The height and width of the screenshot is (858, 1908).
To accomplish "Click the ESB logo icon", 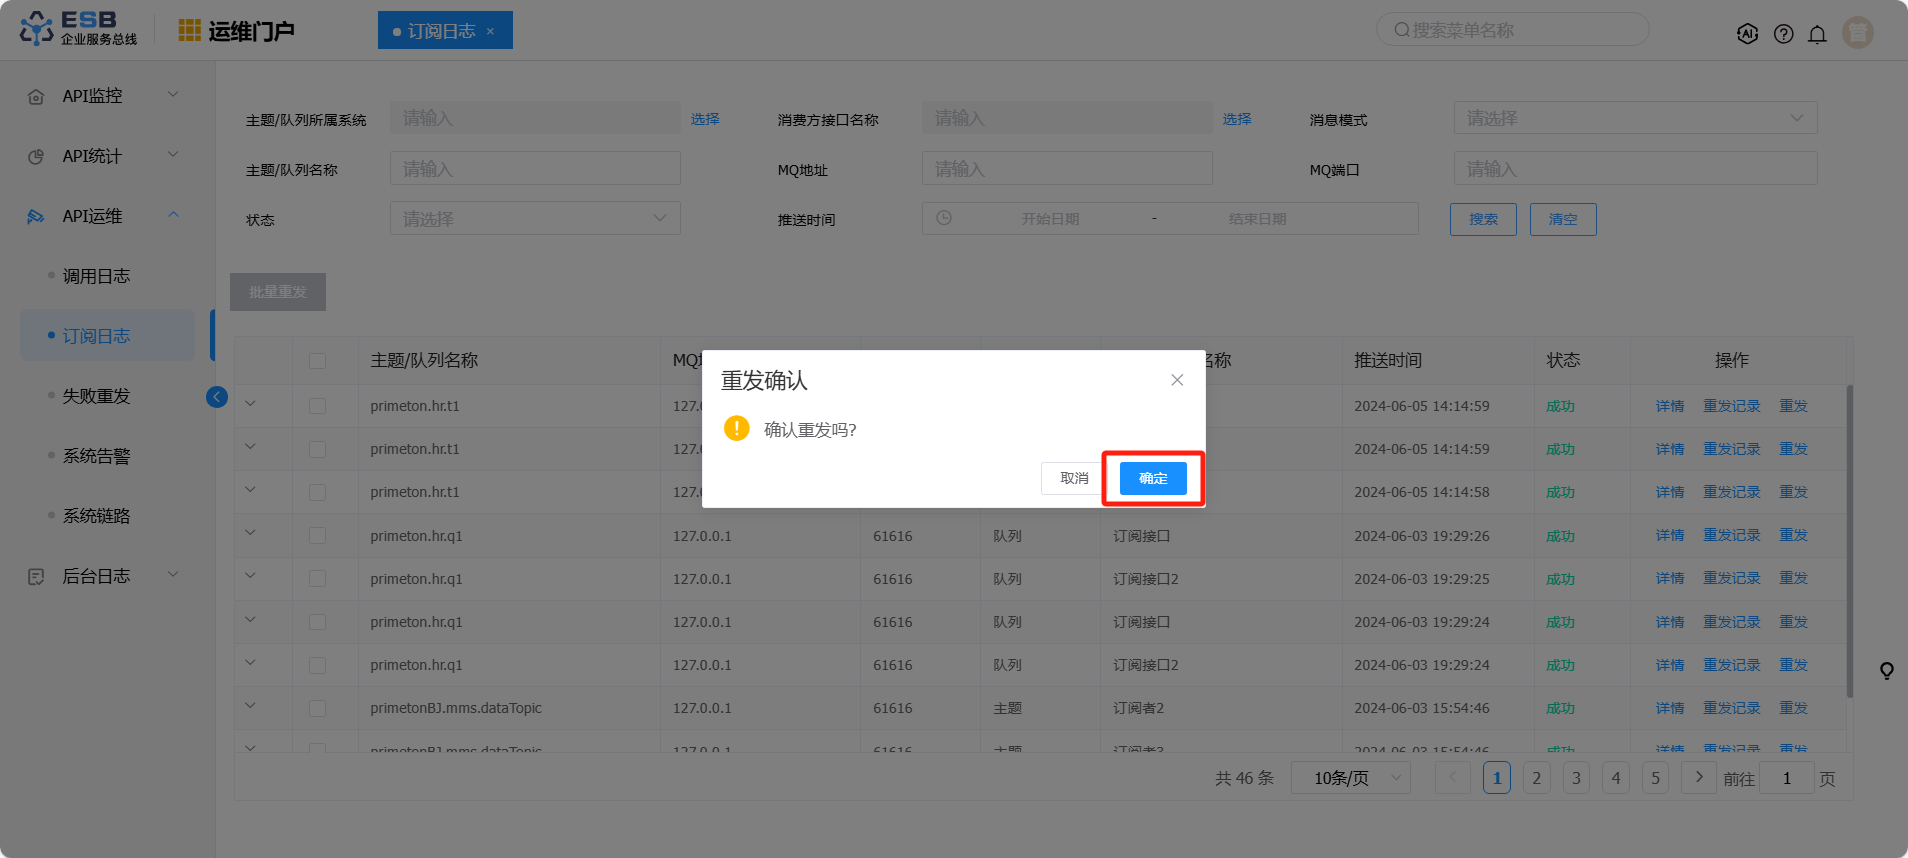I will click(37, 29).
